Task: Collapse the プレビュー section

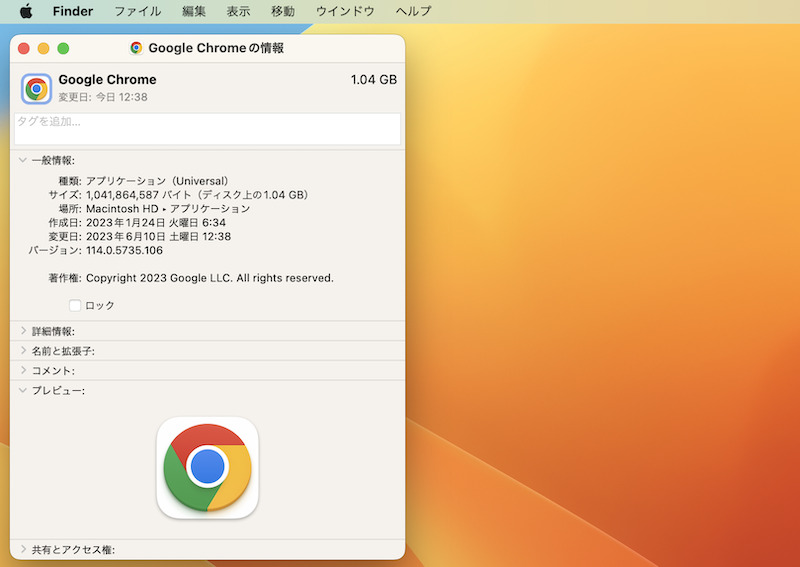Action: (22, 390)
